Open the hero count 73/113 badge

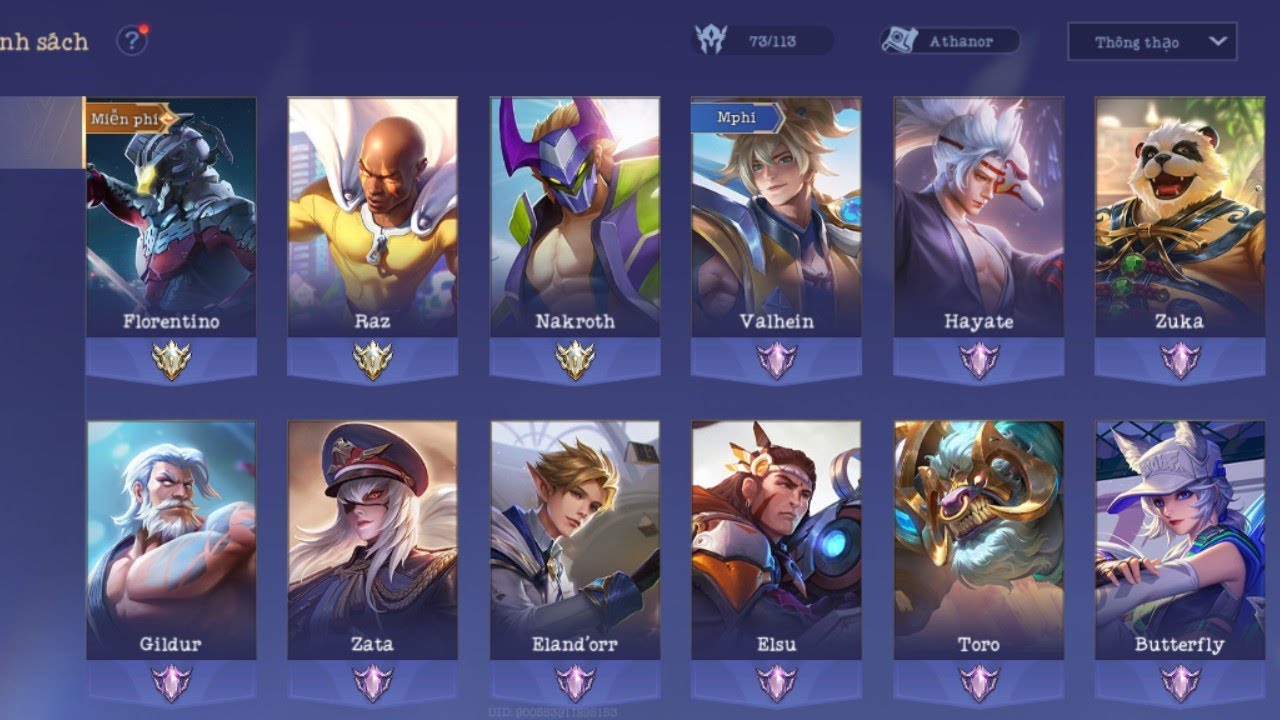tap(764, 41)
